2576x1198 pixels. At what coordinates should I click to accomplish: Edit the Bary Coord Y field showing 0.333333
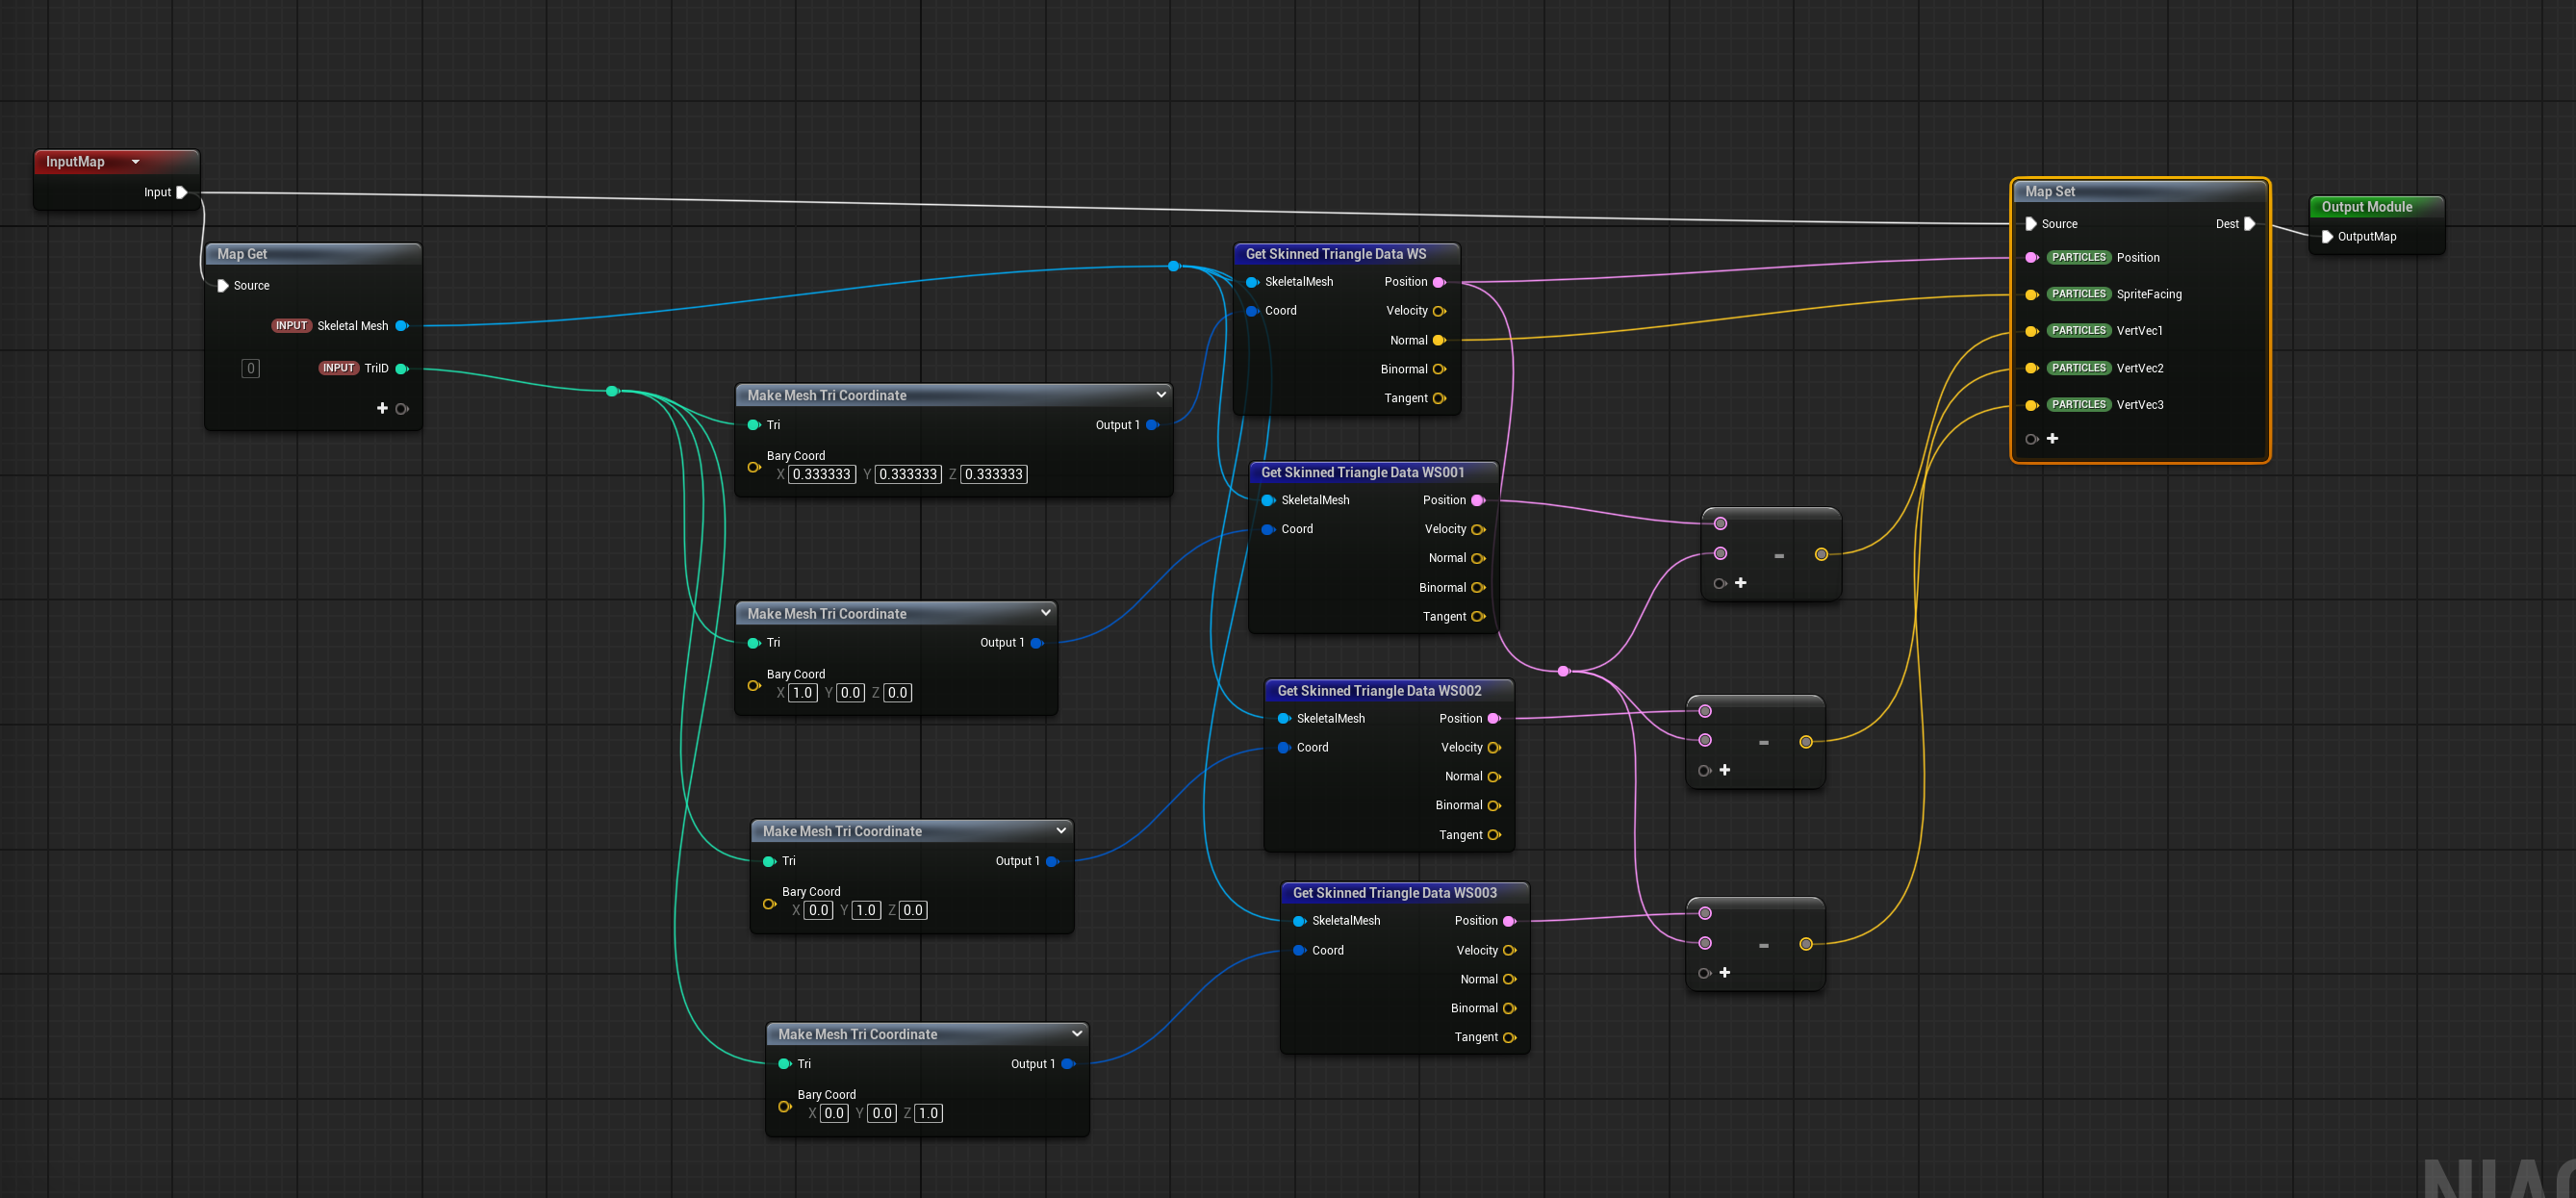click(x=908, y=475)
